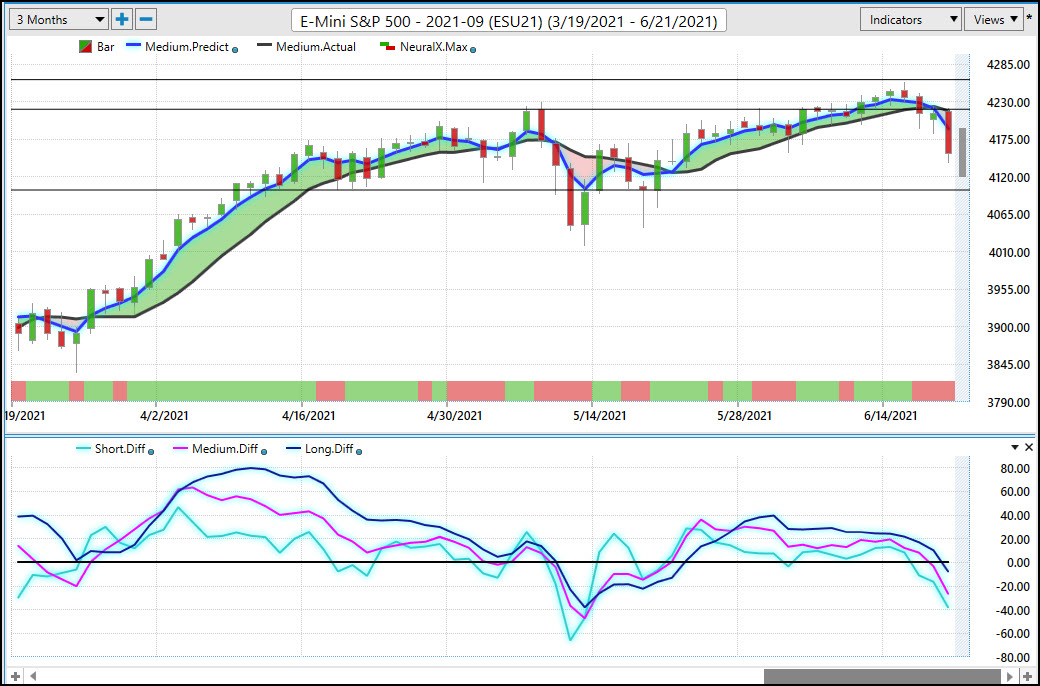The width and height of the screenshot is (1040, 686).
Task: Click the scrollbar left arrow
Action: (32, 677)
